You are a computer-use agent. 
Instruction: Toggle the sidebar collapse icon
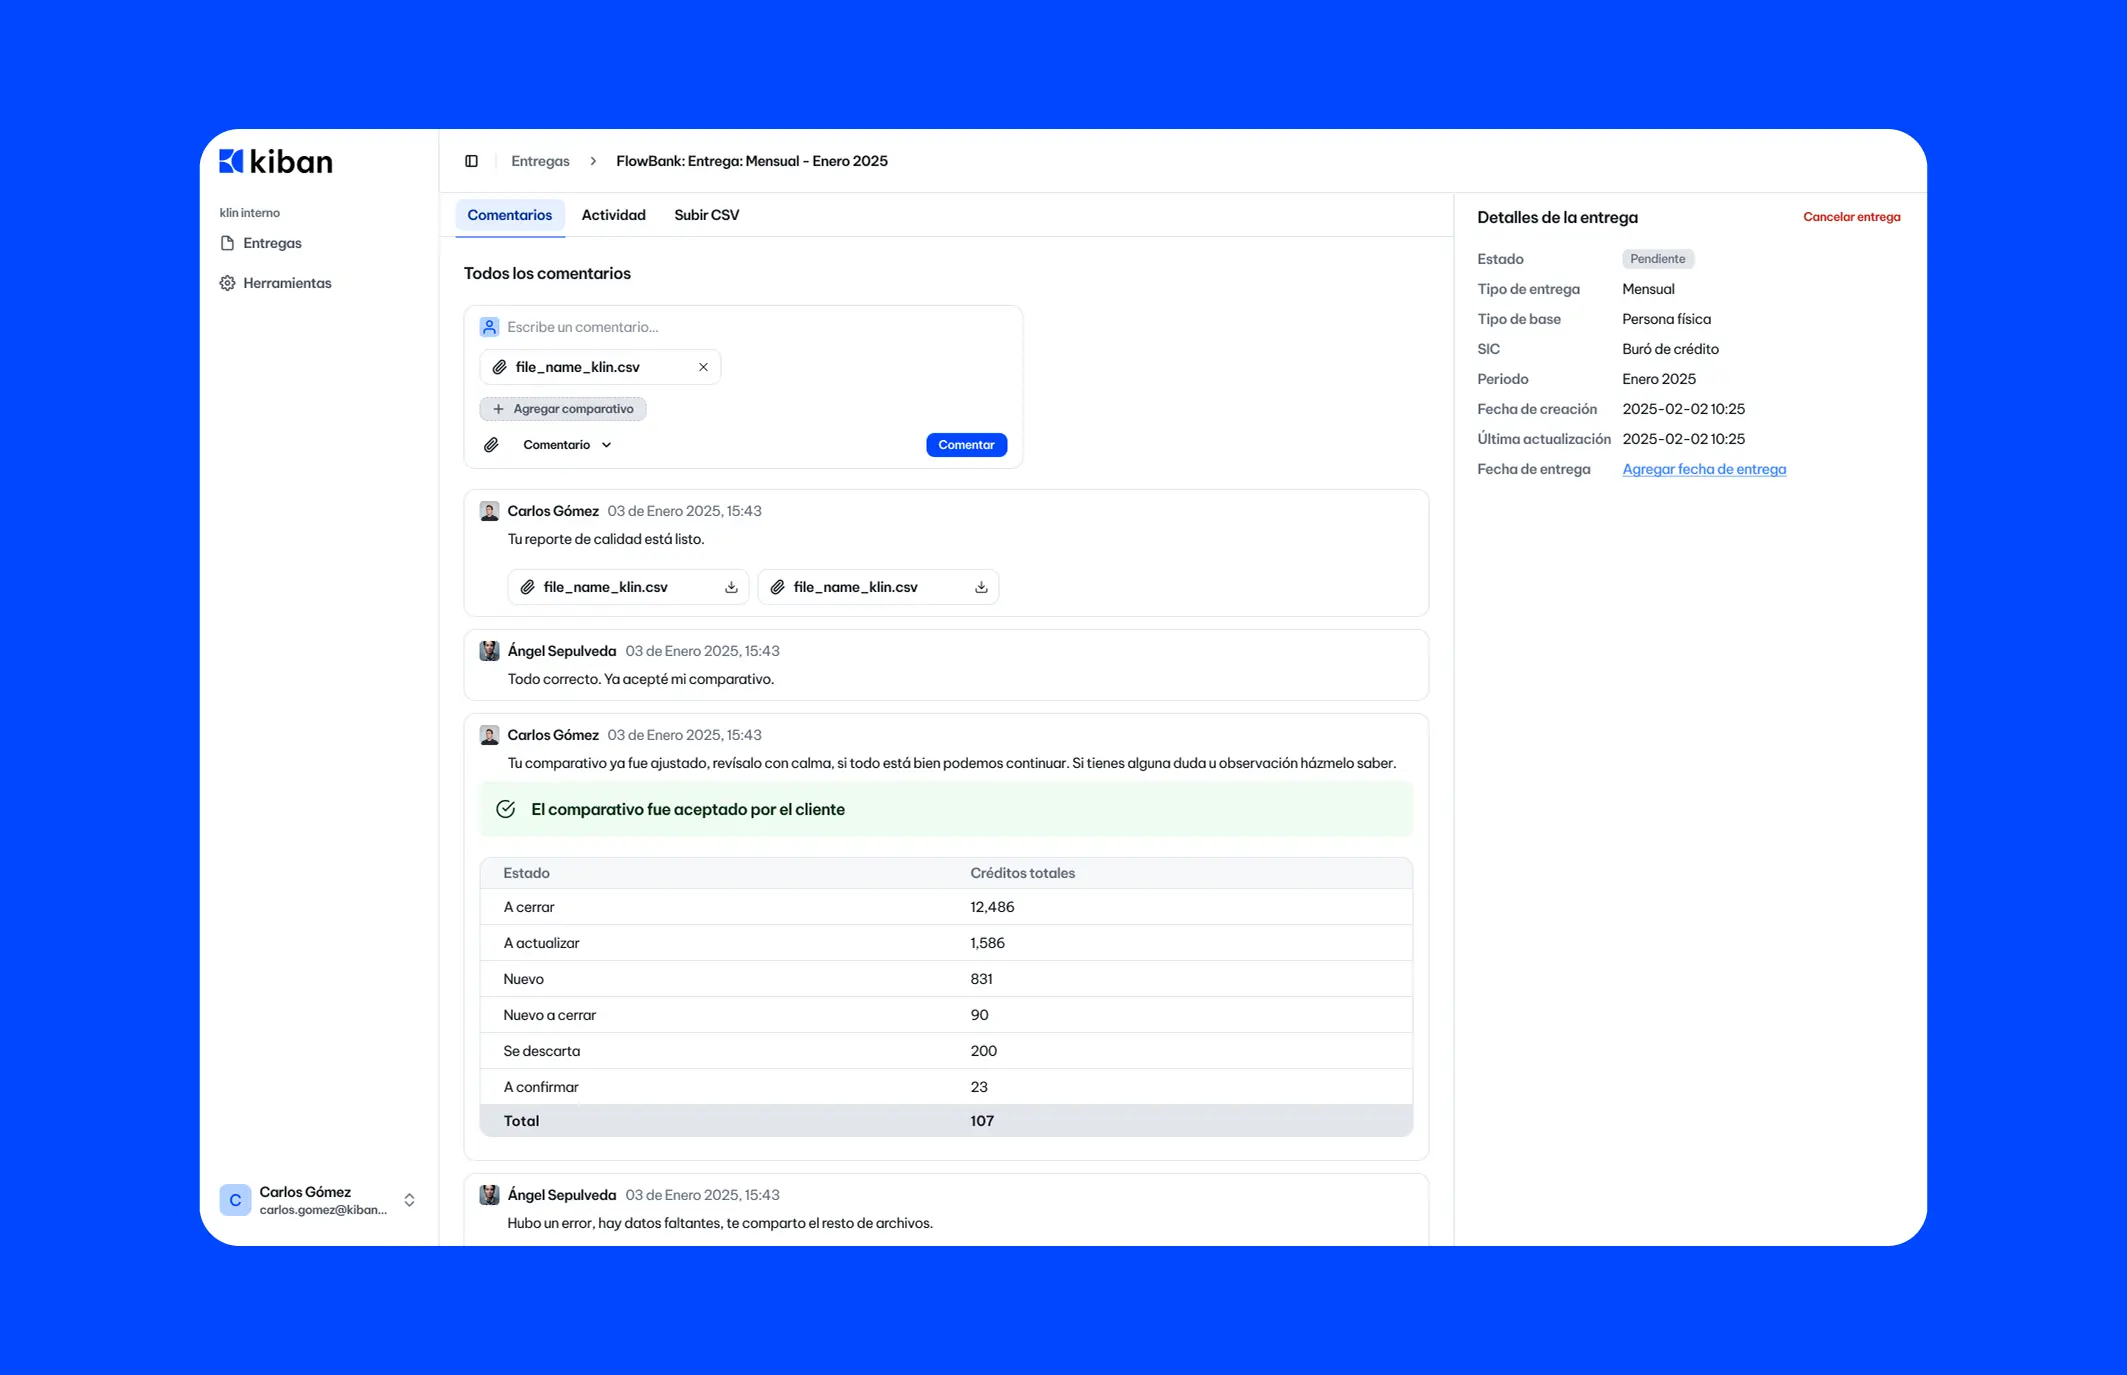[x=471, y=161]
